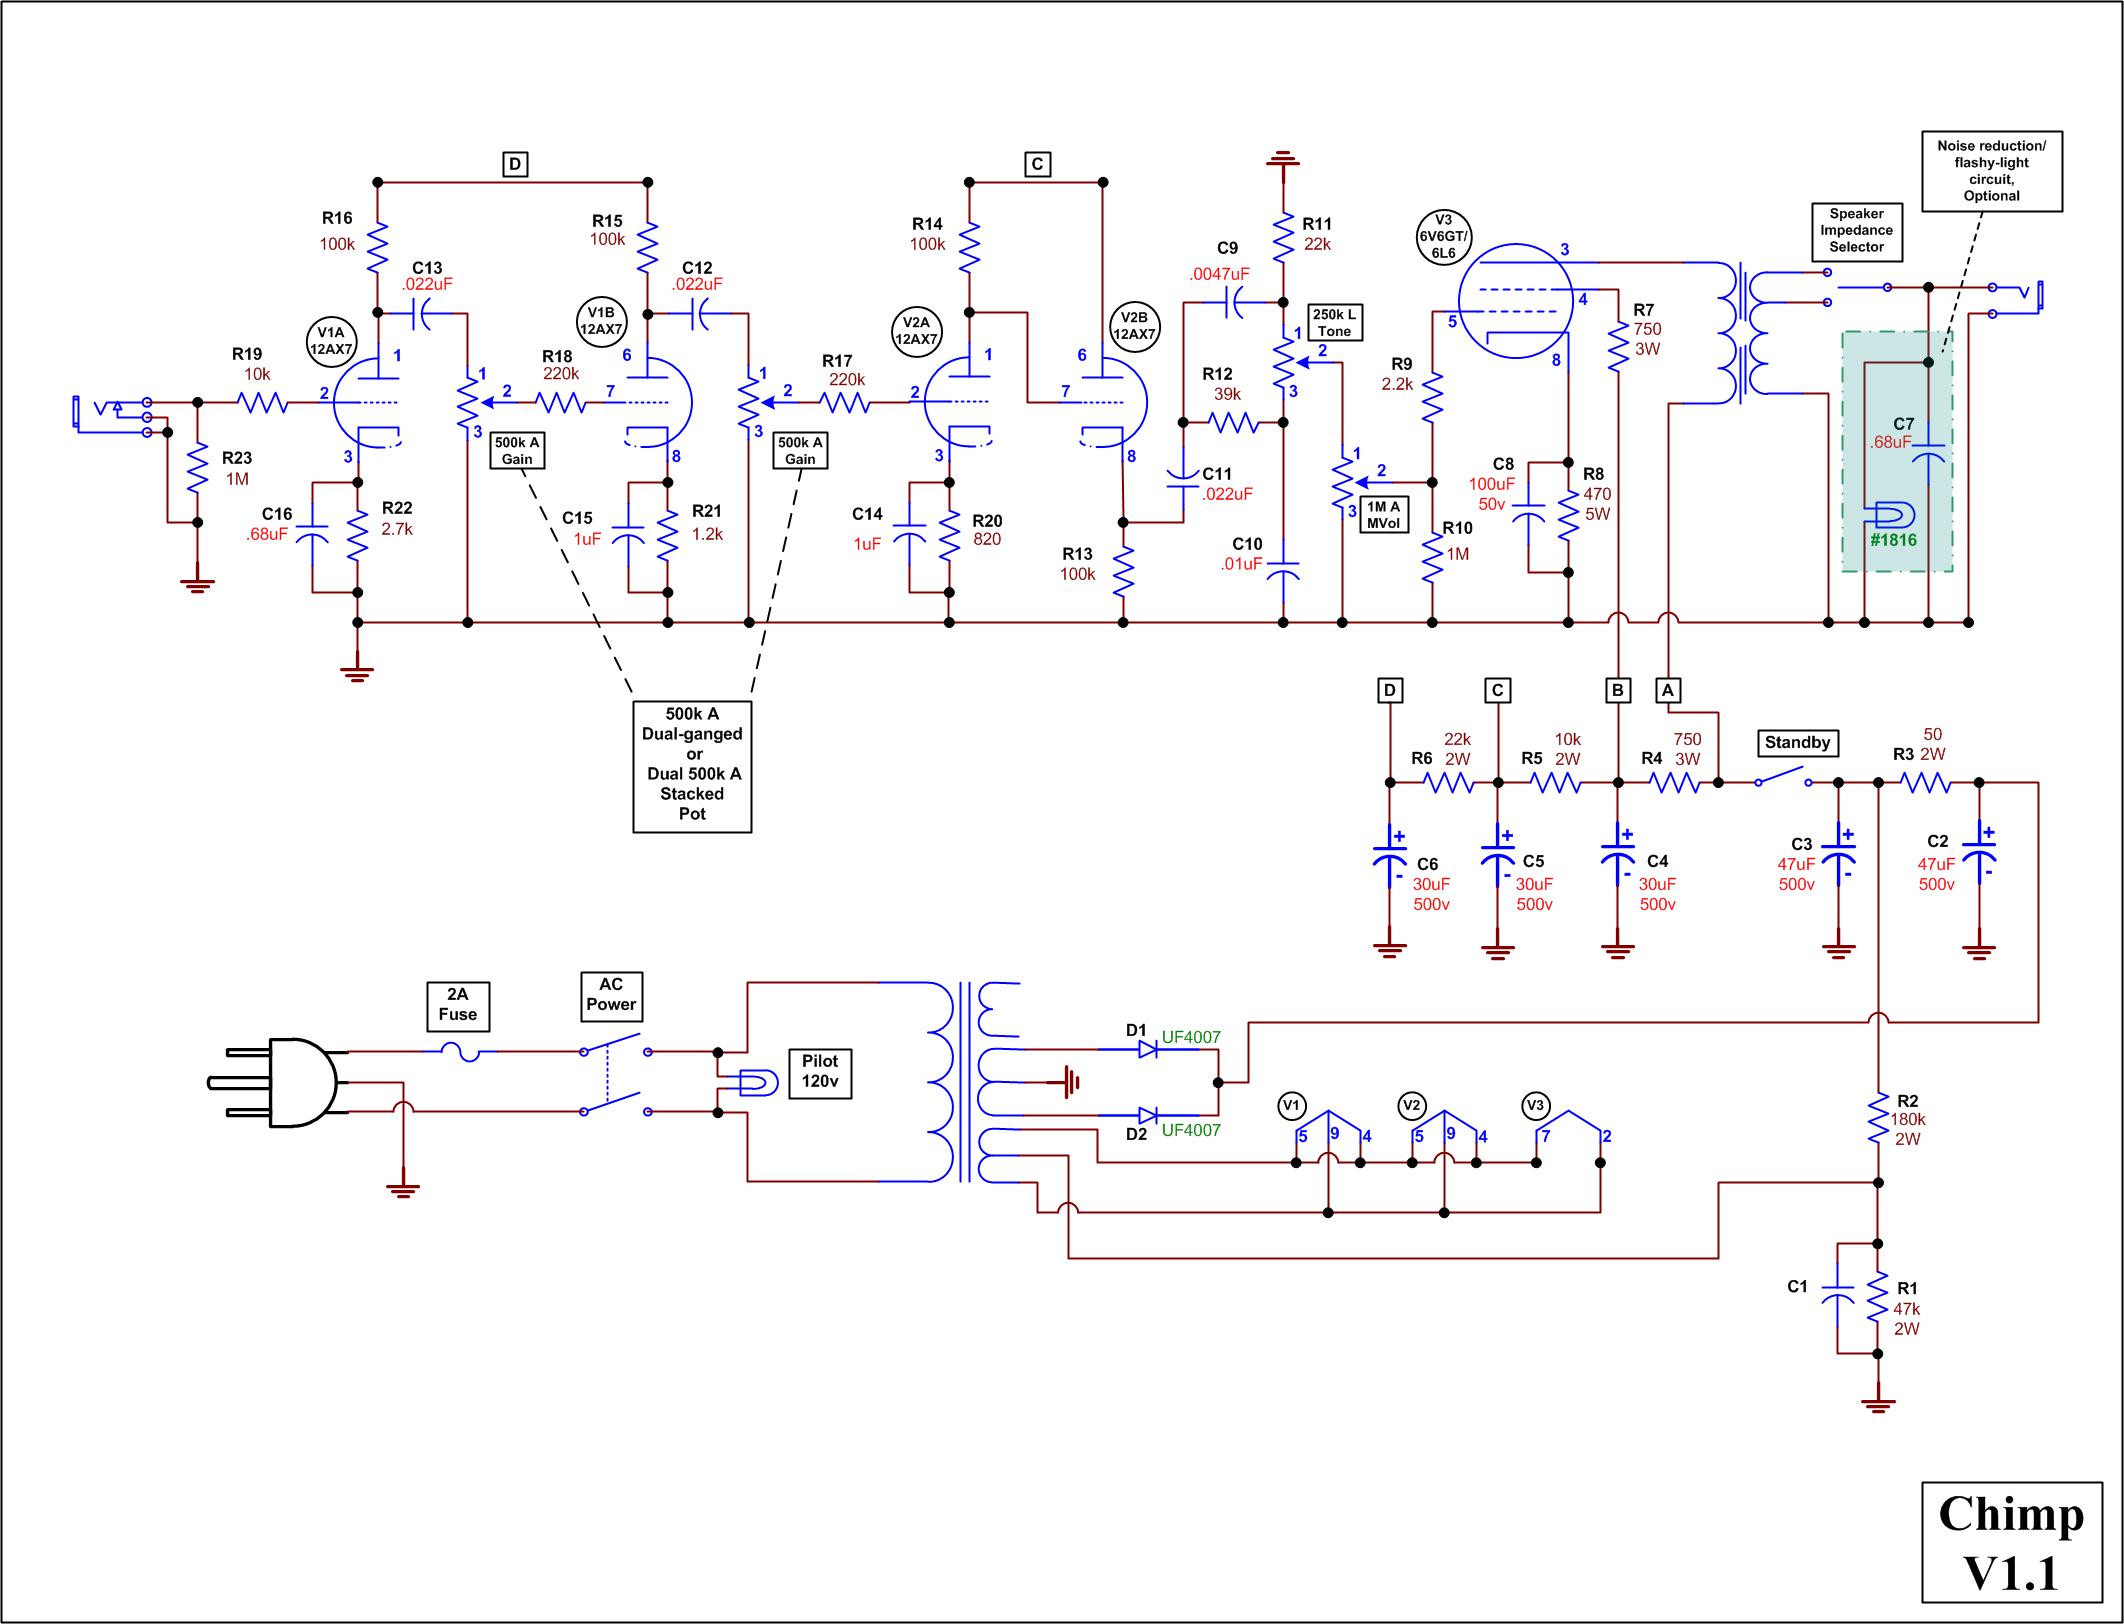Toggle the Speaker Impedance Selector switch

[x=1857, y=286]
